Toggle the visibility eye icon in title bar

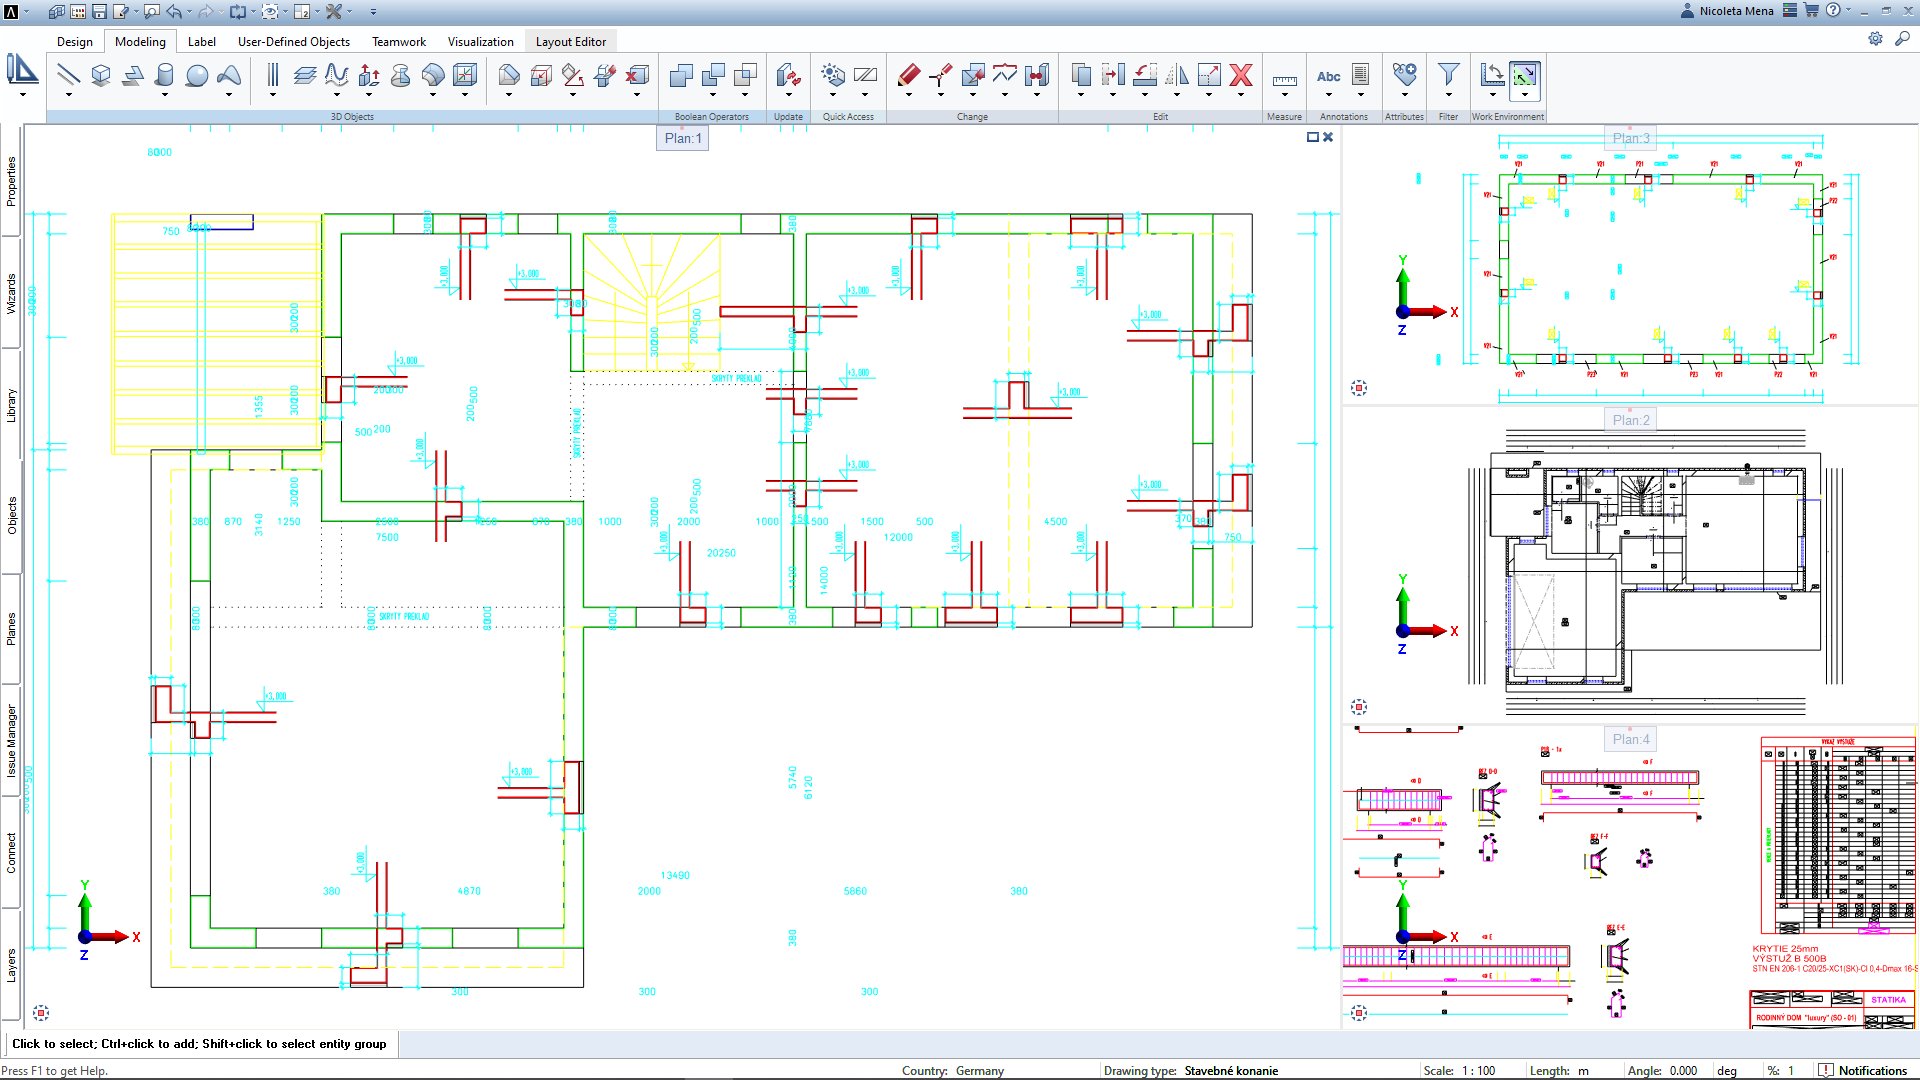point(270,11)
